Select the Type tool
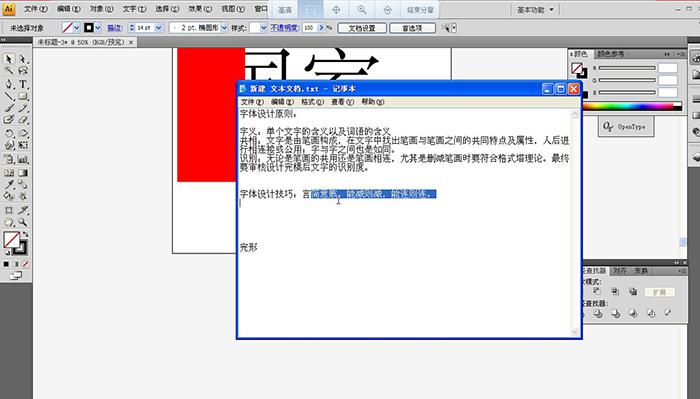This screenshot has width=700, height=399. tap(23, 84)
